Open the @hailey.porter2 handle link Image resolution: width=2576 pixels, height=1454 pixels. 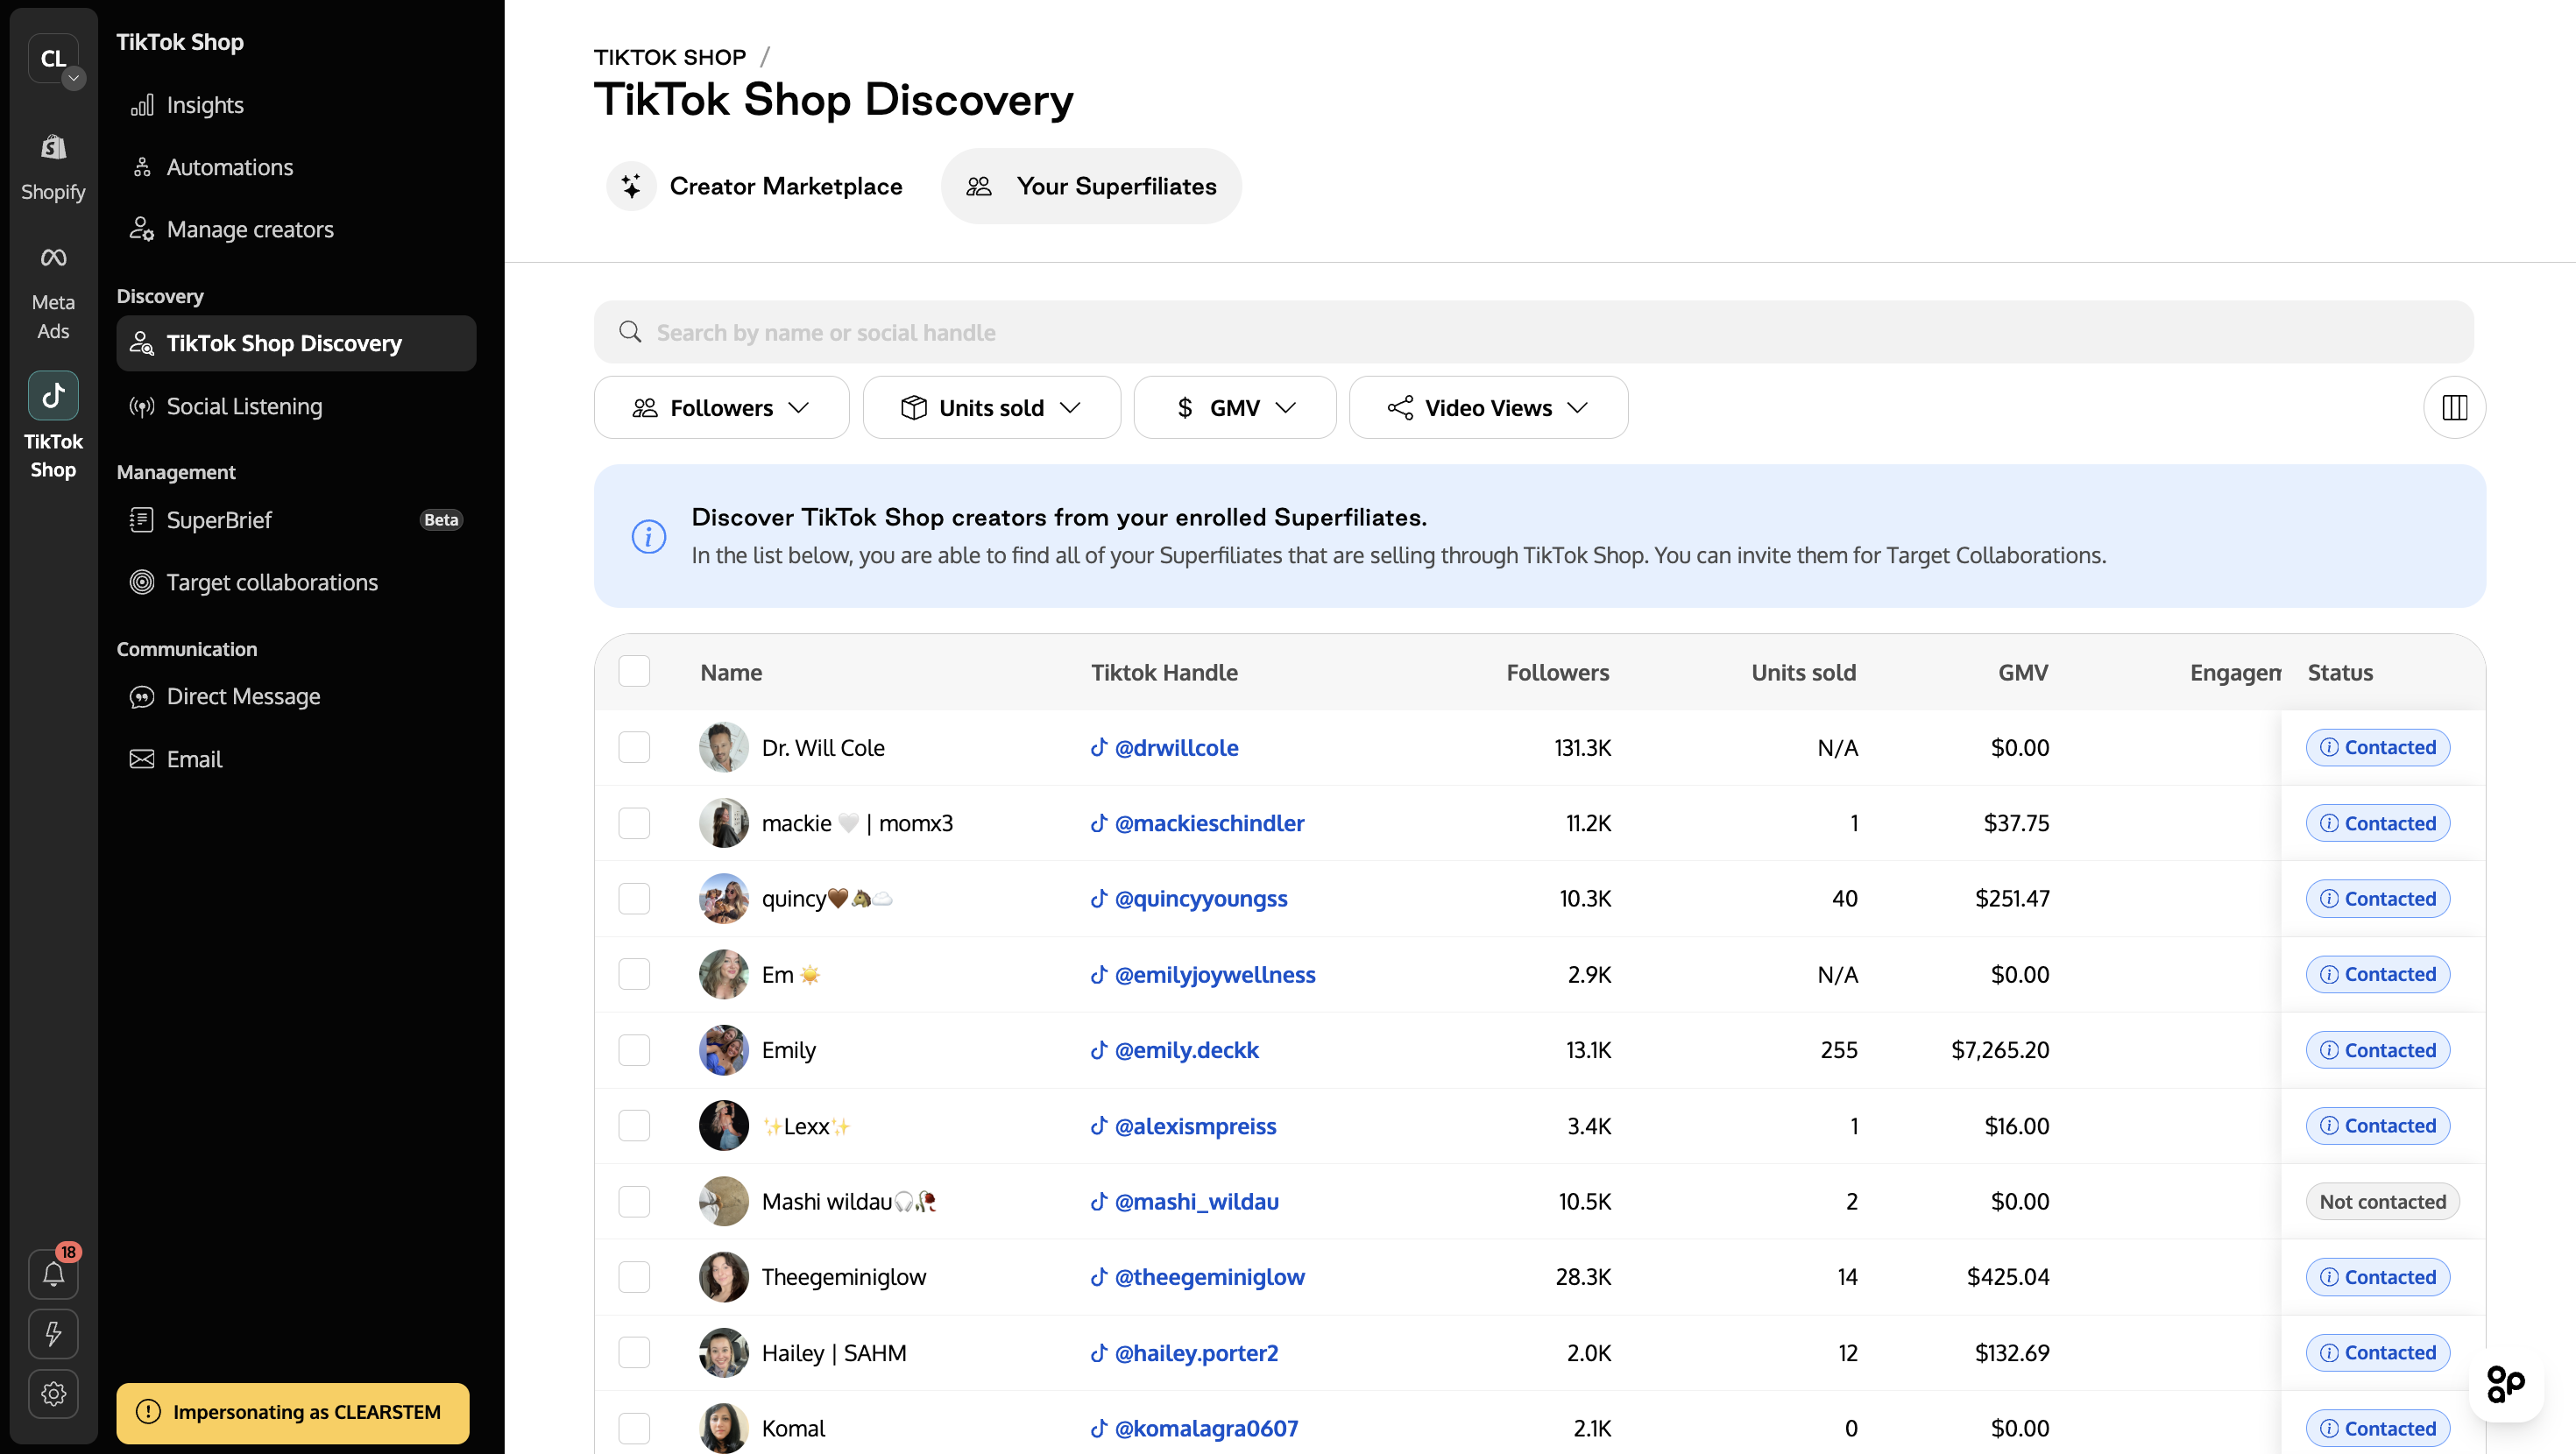tap(1196, 1353)
